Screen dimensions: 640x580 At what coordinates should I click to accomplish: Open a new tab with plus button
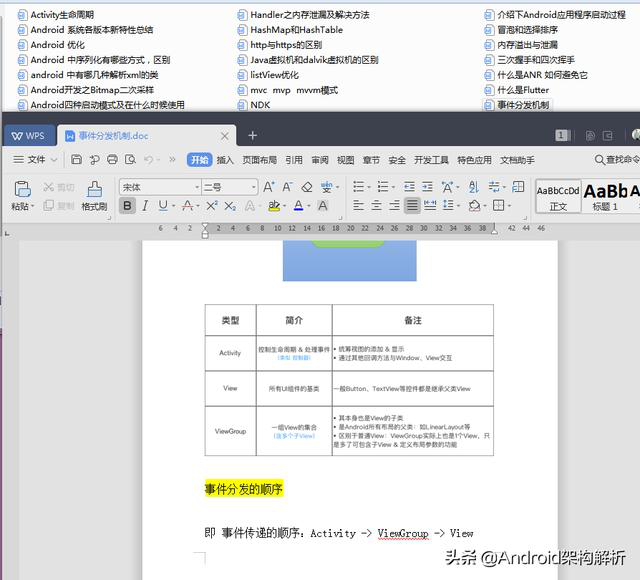pos(252,136)
